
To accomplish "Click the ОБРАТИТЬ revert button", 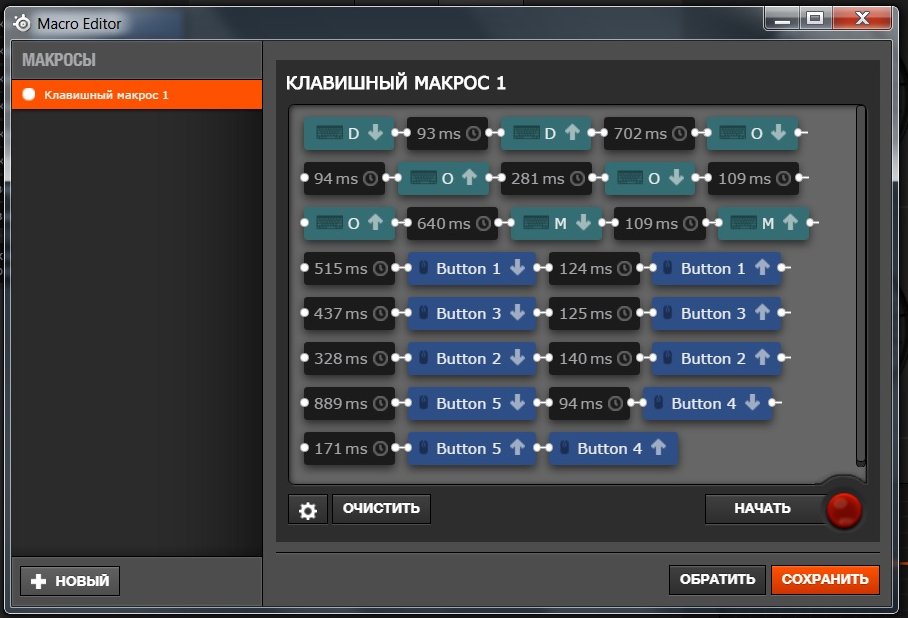I will click(717, 580).
